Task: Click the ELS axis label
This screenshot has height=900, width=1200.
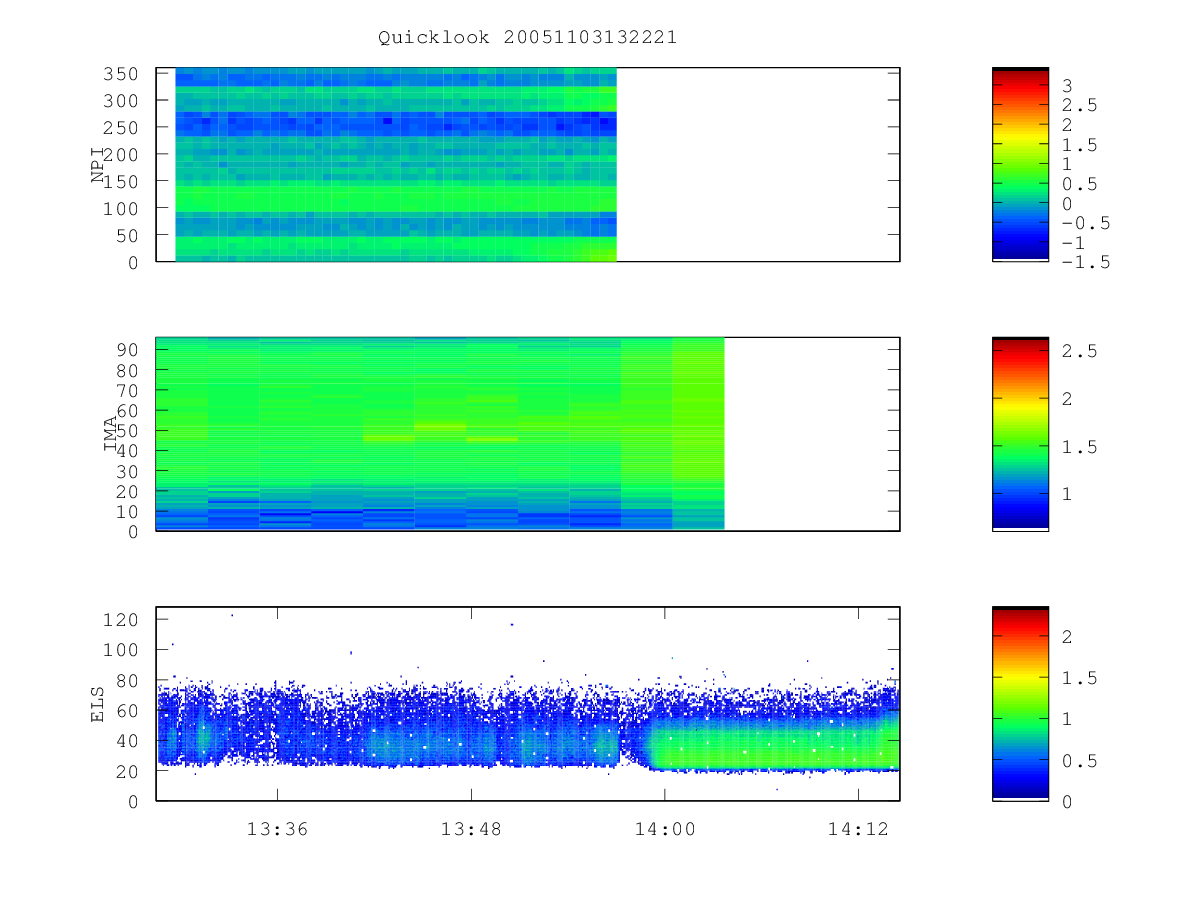Action: tap(98, 704)
